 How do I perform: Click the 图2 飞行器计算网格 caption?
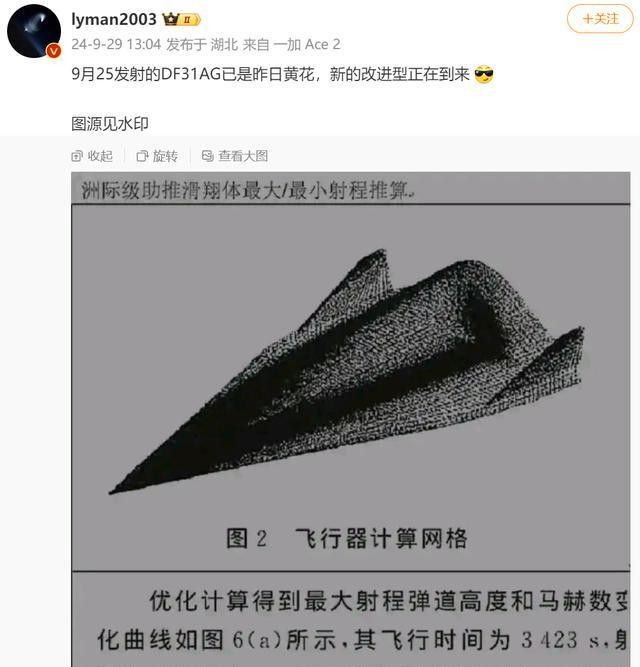click(x=347, y=539)
